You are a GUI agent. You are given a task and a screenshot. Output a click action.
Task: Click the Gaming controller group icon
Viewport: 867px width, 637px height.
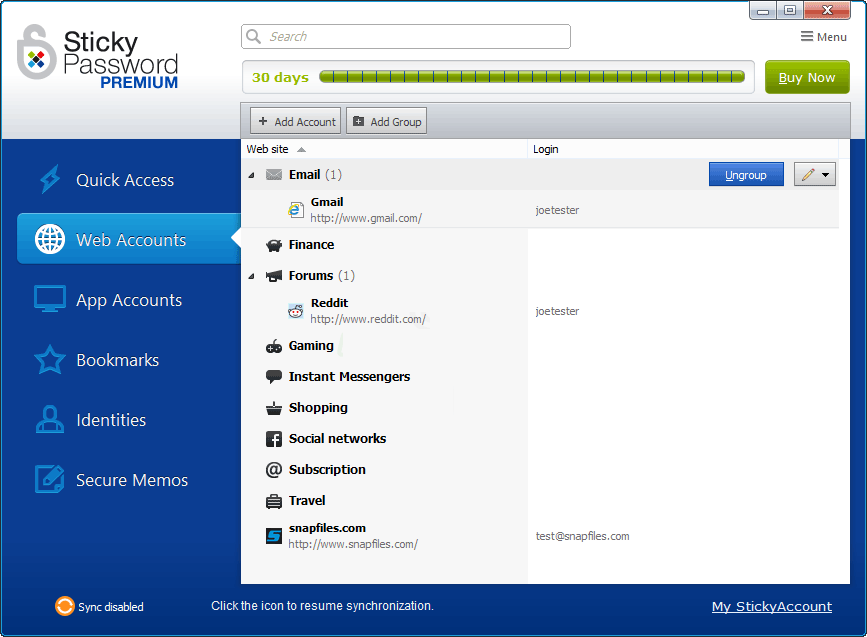[x=273, y=346]
